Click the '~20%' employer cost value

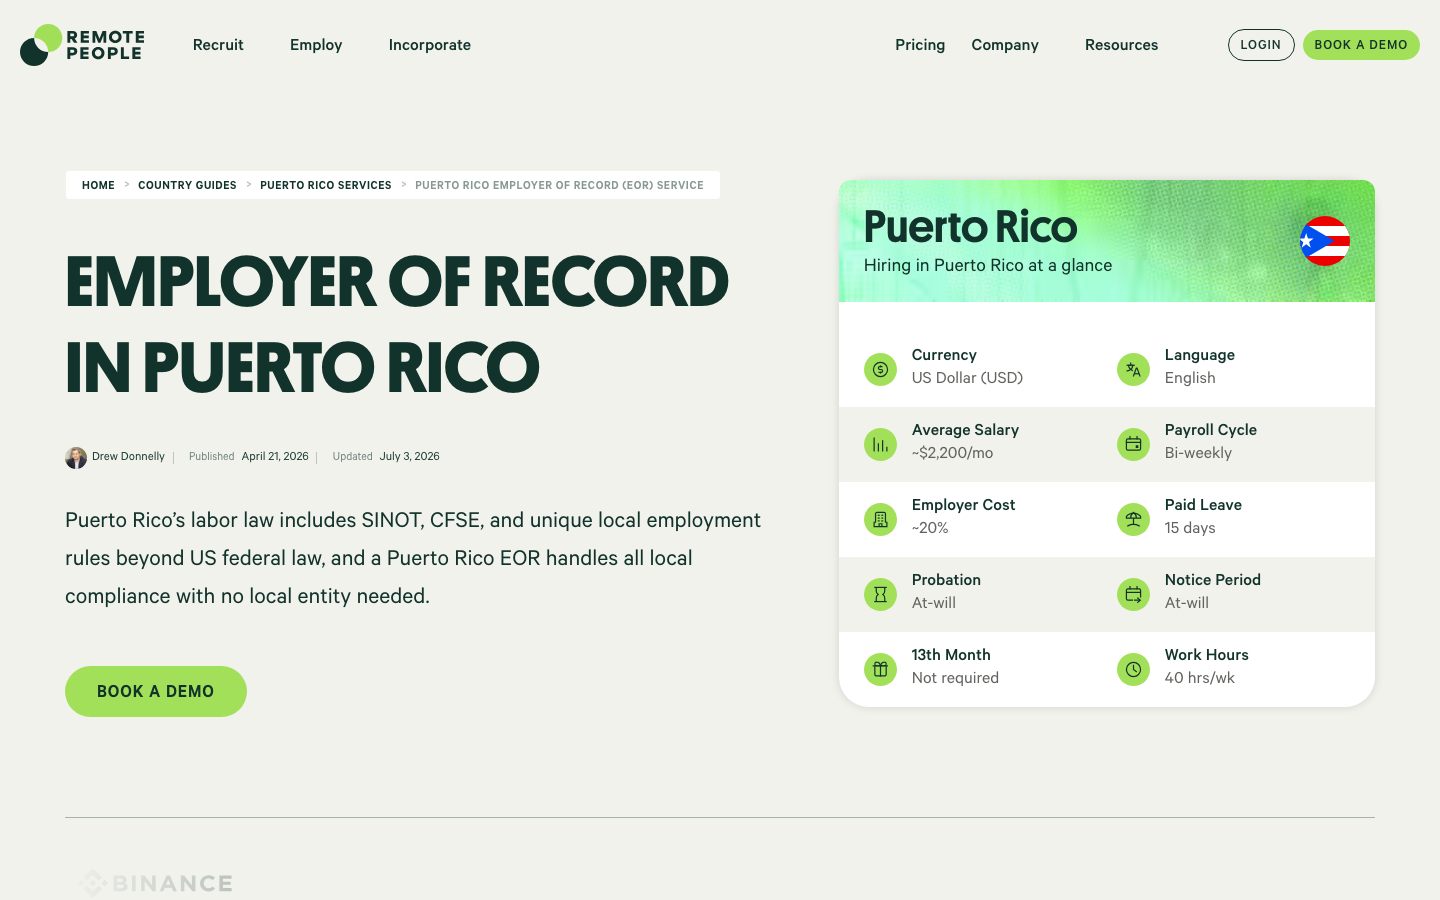pyautogui.click(x=930, y=528)
